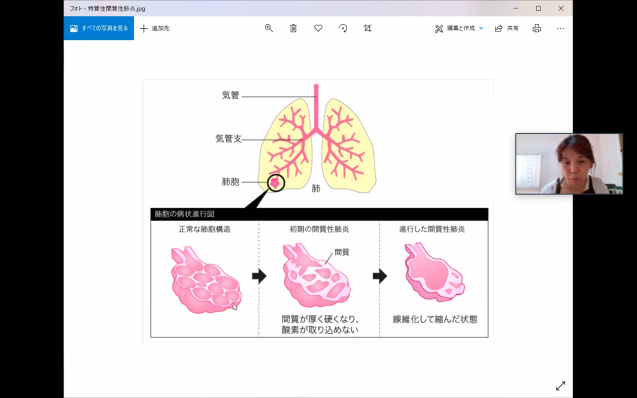Click the fullscreen expand arrow icon
The height and width of the screenshot is (398, 637).
tap(561, 385)
